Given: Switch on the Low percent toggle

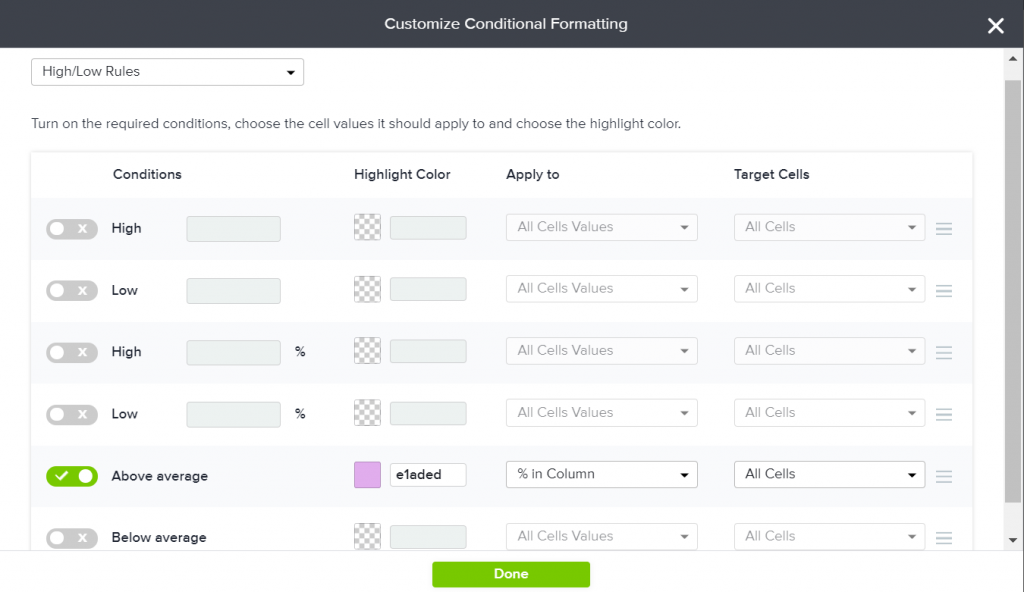Looking at the screenshot, I should (x=72, y=414).
